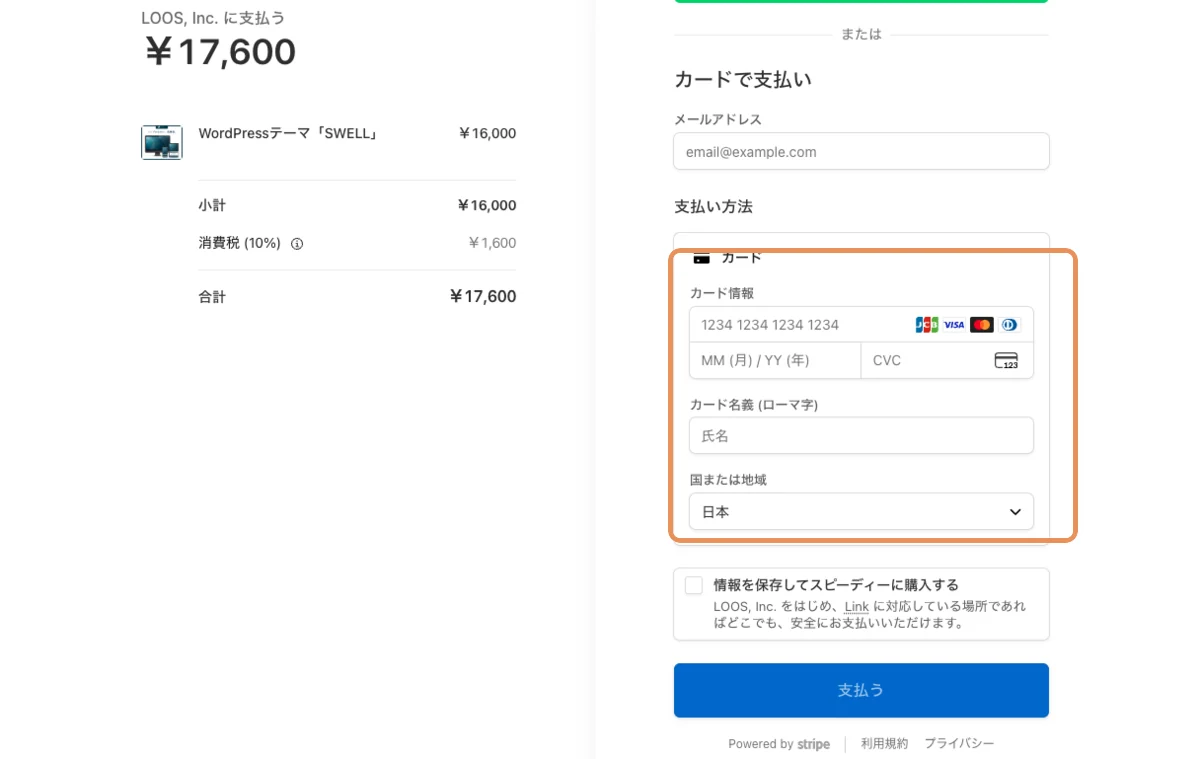1200x759 pixels.
Task: Click the card icon beside カード label
Action: (x=702, y=258)
